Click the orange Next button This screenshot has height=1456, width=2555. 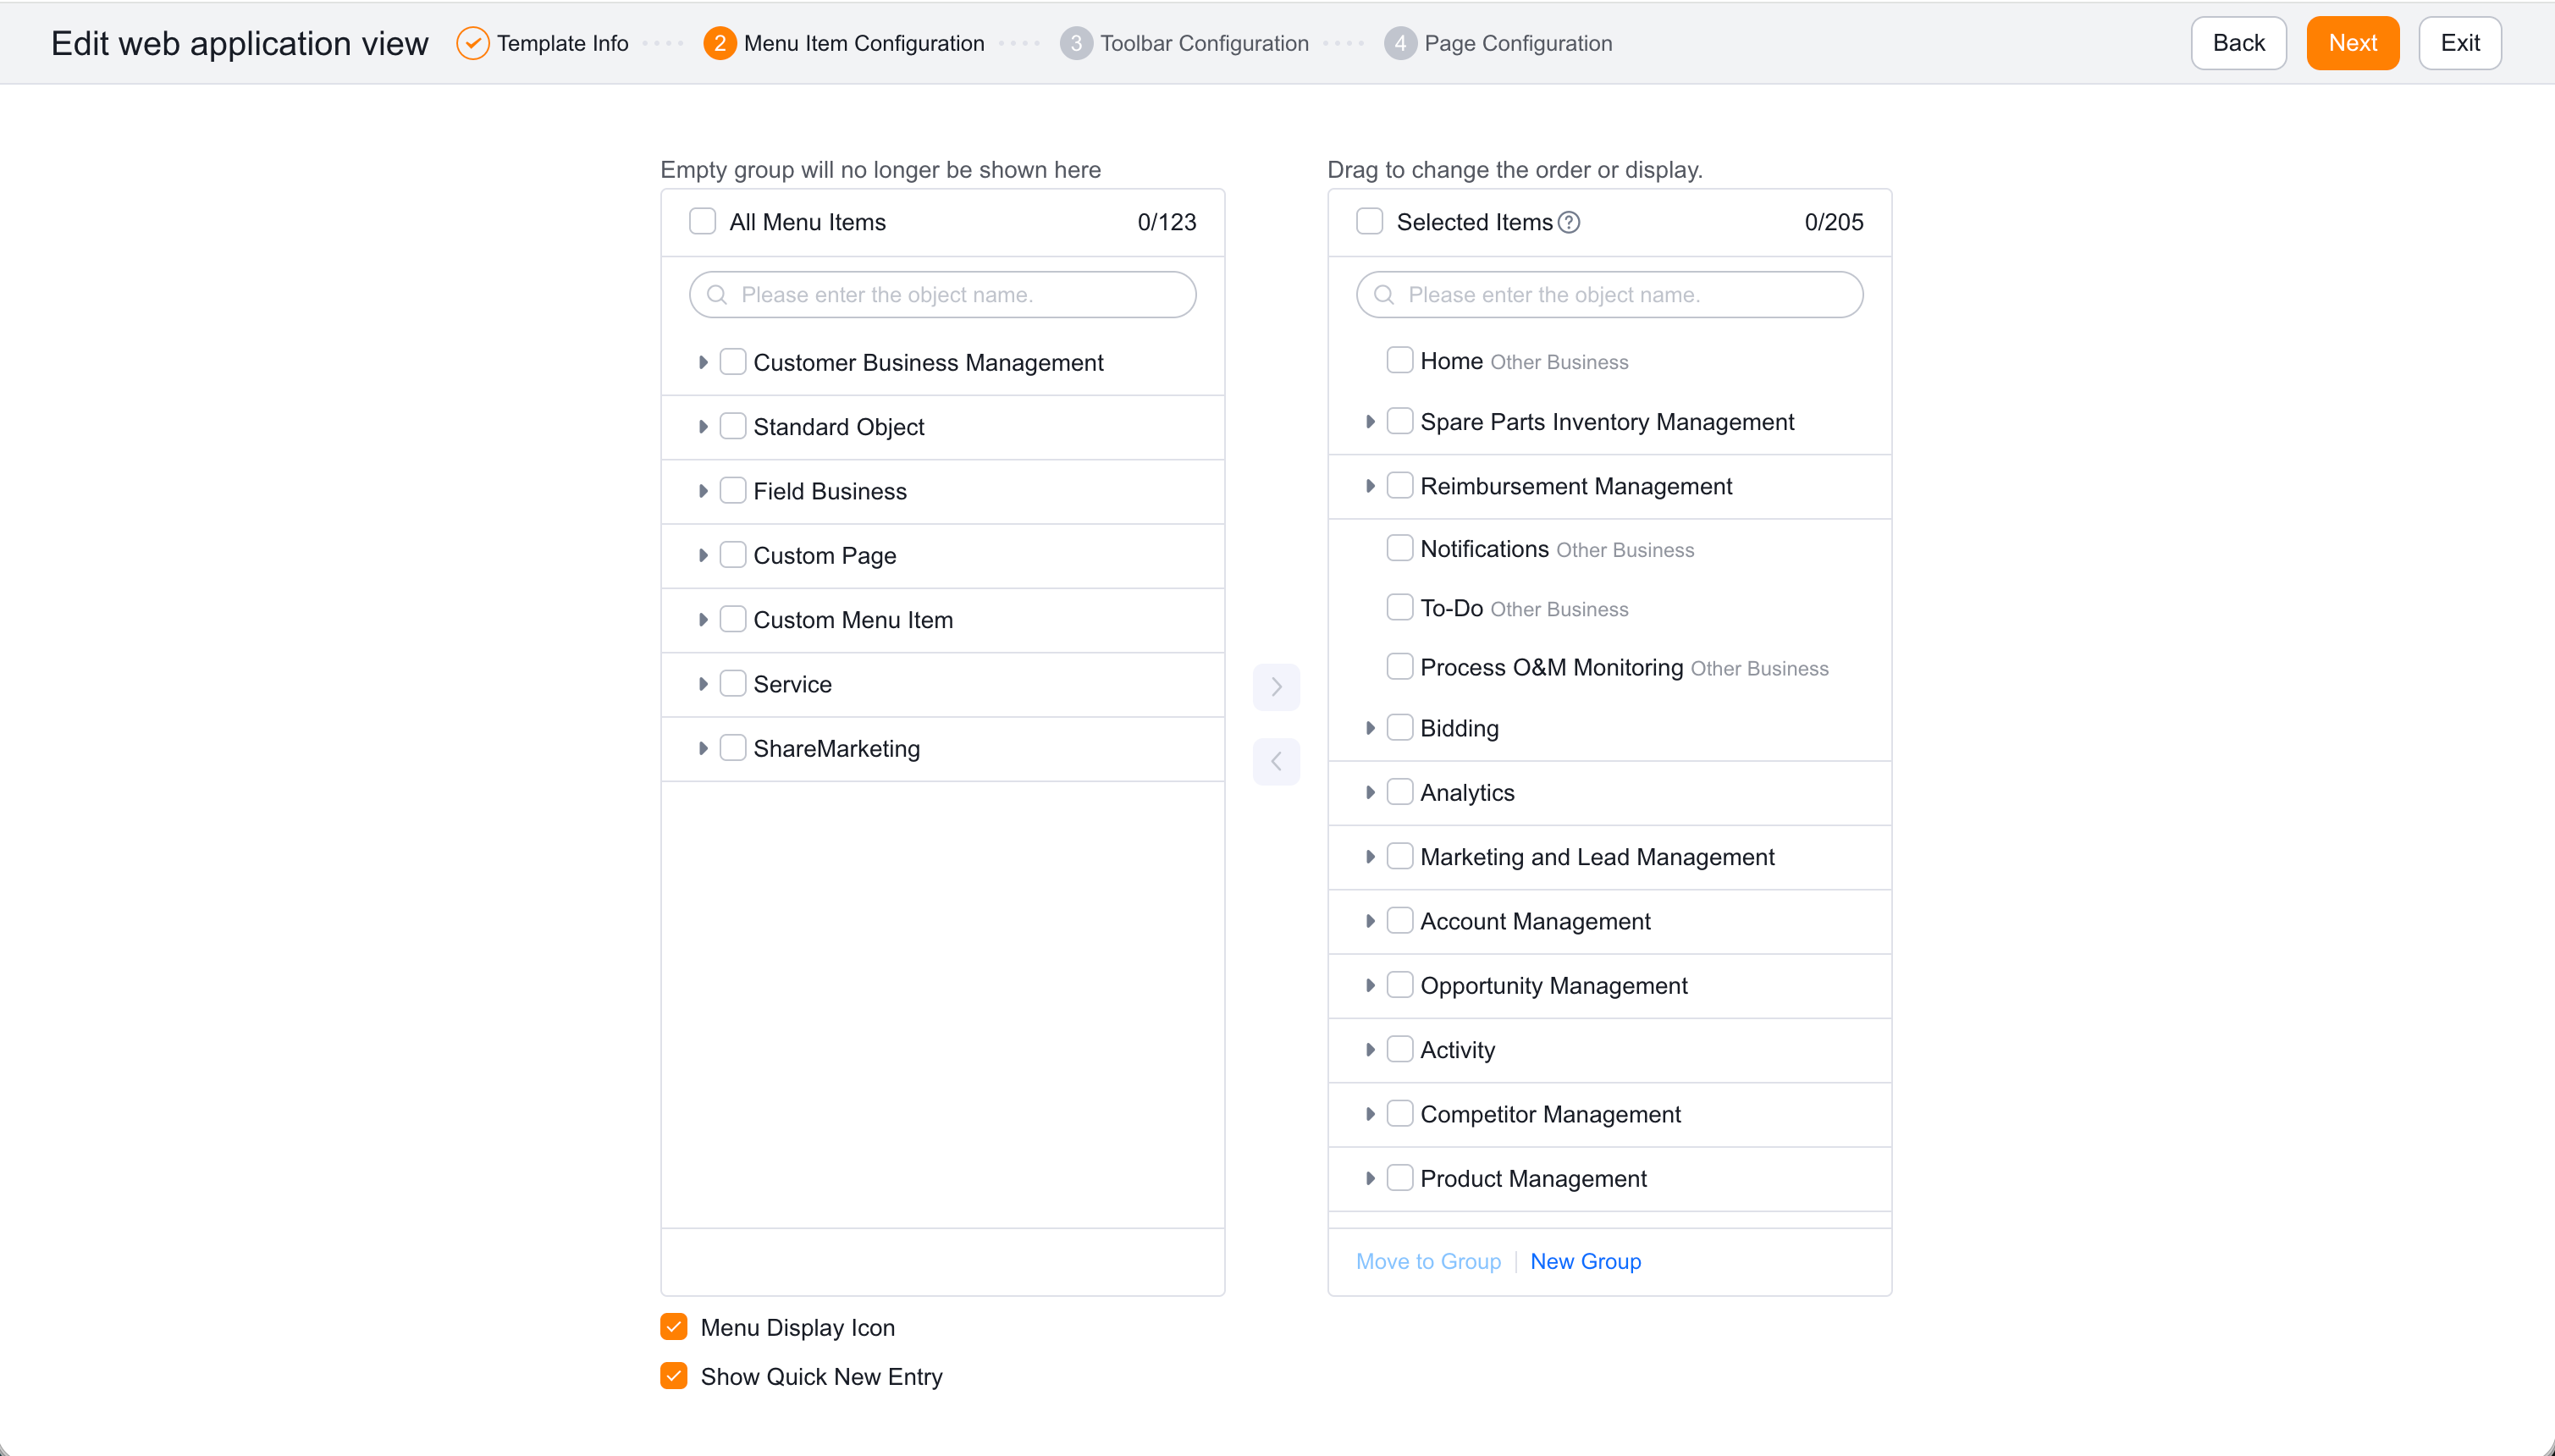[2352, 43]
